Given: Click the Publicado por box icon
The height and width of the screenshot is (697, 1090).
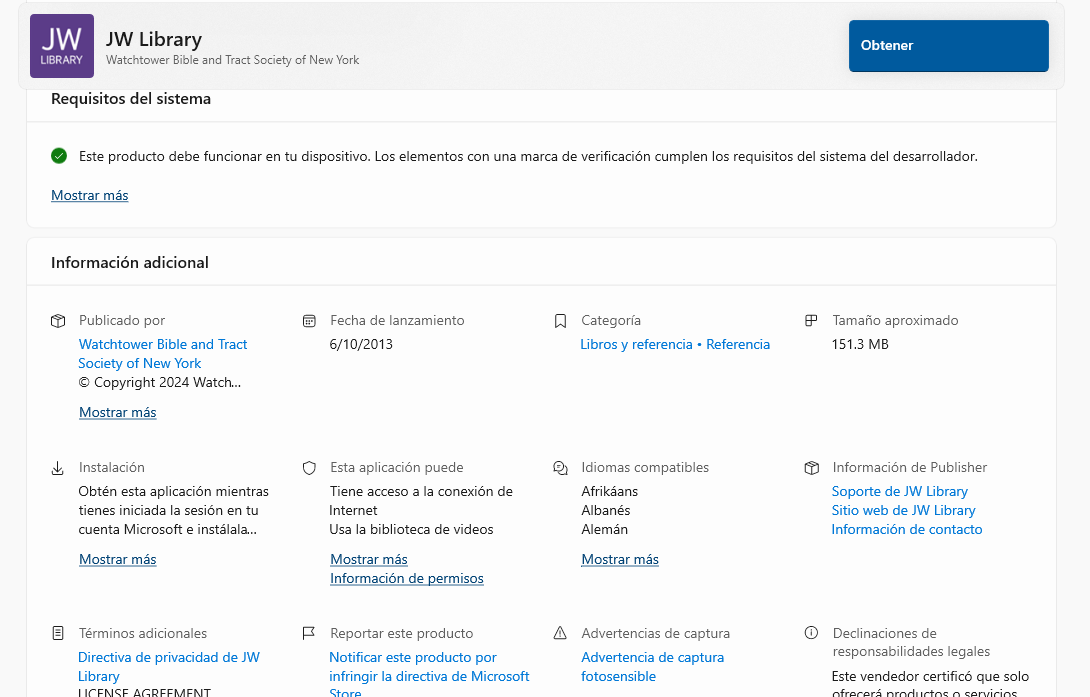Looking at the screenshot, I should [58, 320].
